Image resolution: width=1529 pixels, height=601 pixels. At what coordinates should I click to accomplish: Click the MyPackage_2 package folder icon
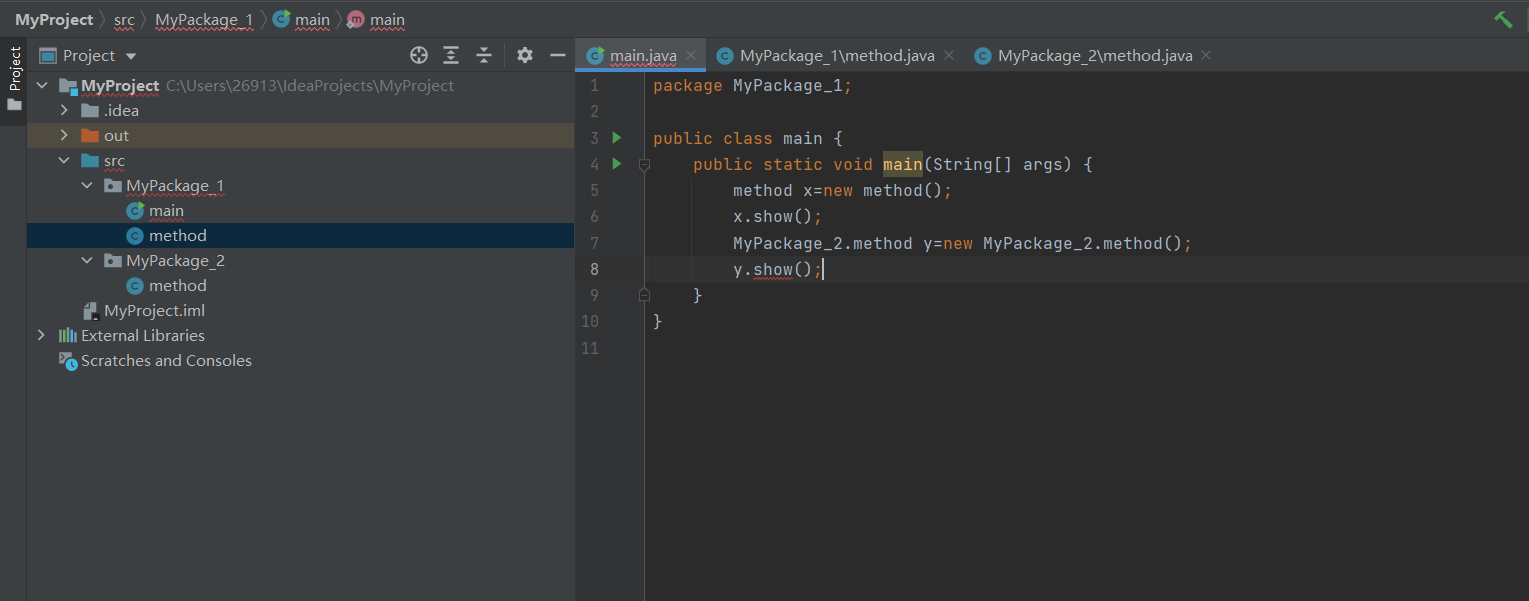[113, 260]
